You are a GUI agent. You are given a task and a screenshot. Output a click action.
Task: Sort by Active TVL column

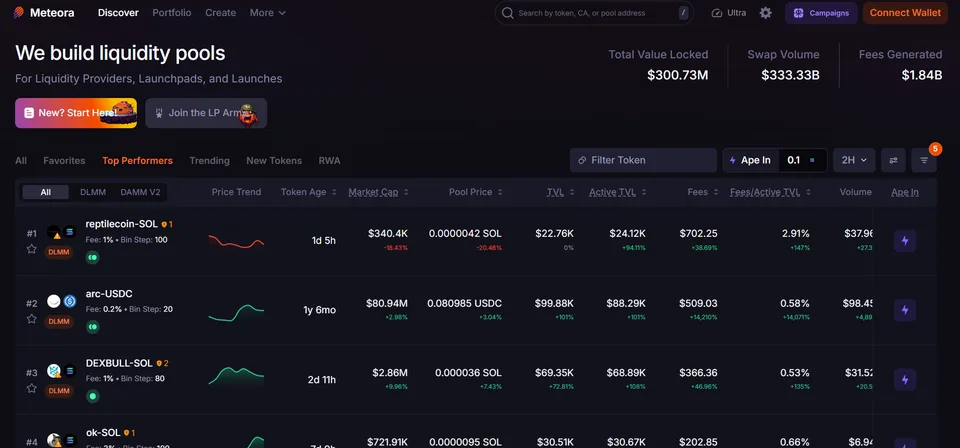pos(618,192)
